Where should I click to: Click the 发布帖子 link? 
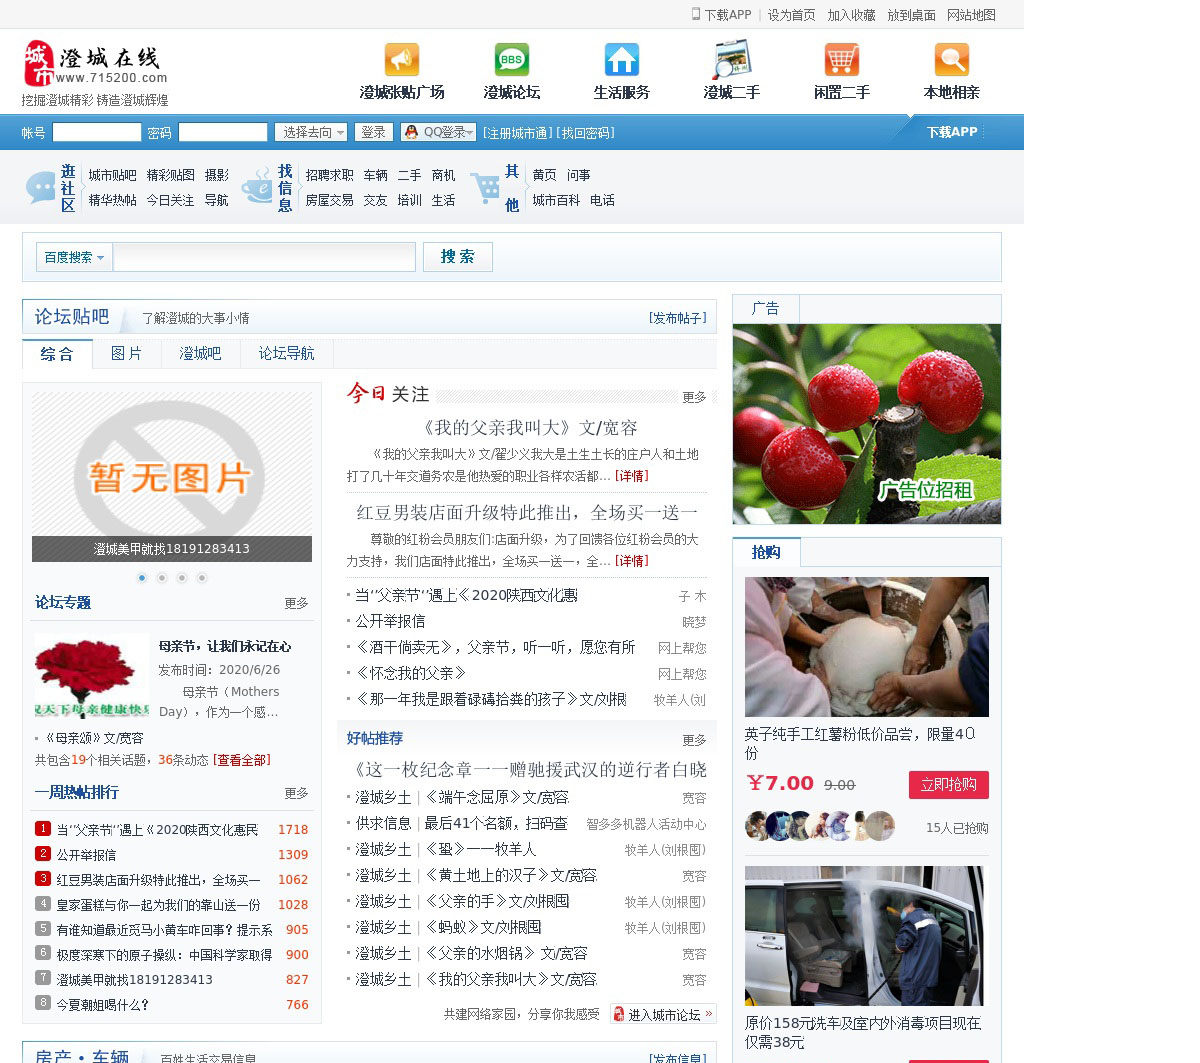pos(677,318)
